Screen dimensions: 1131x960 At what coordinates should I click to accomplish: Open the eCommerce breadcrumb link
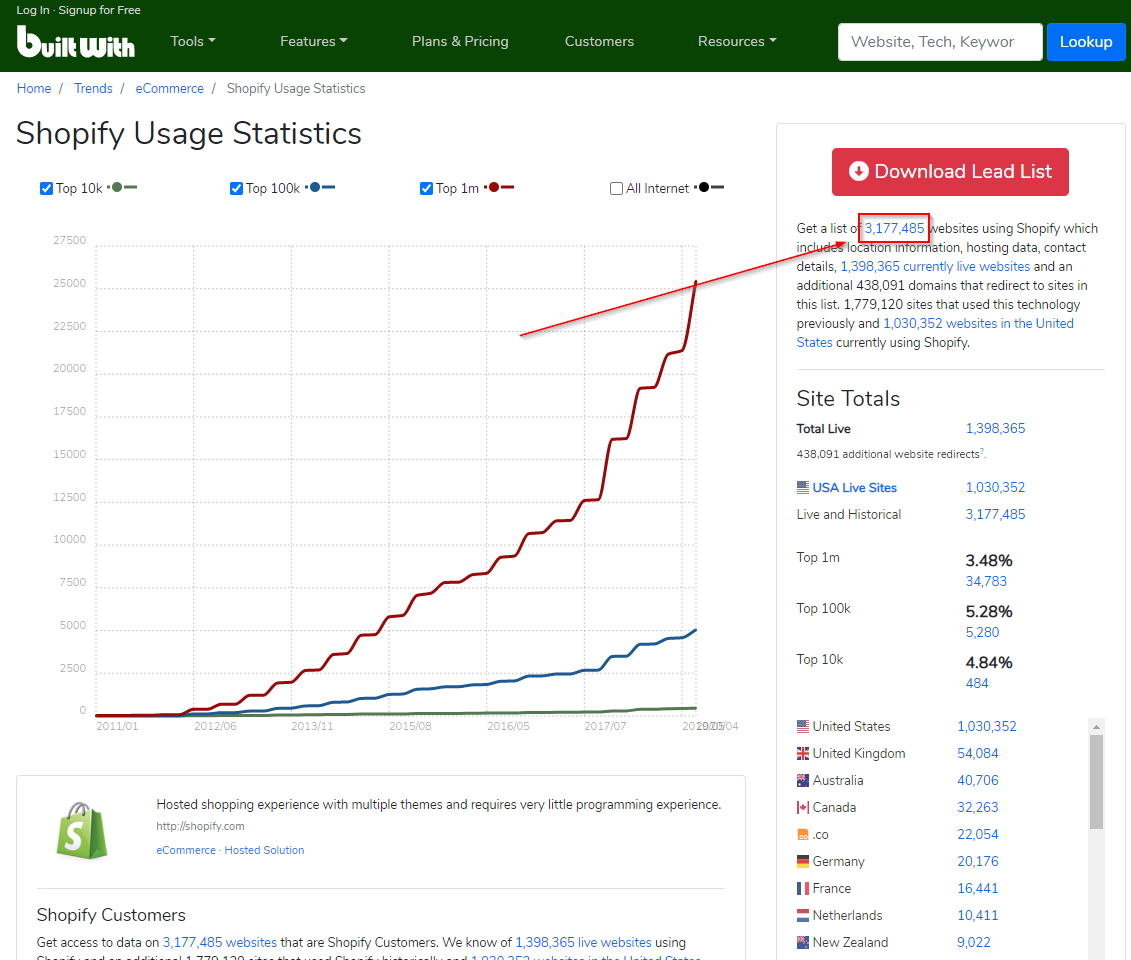point(170,88)
